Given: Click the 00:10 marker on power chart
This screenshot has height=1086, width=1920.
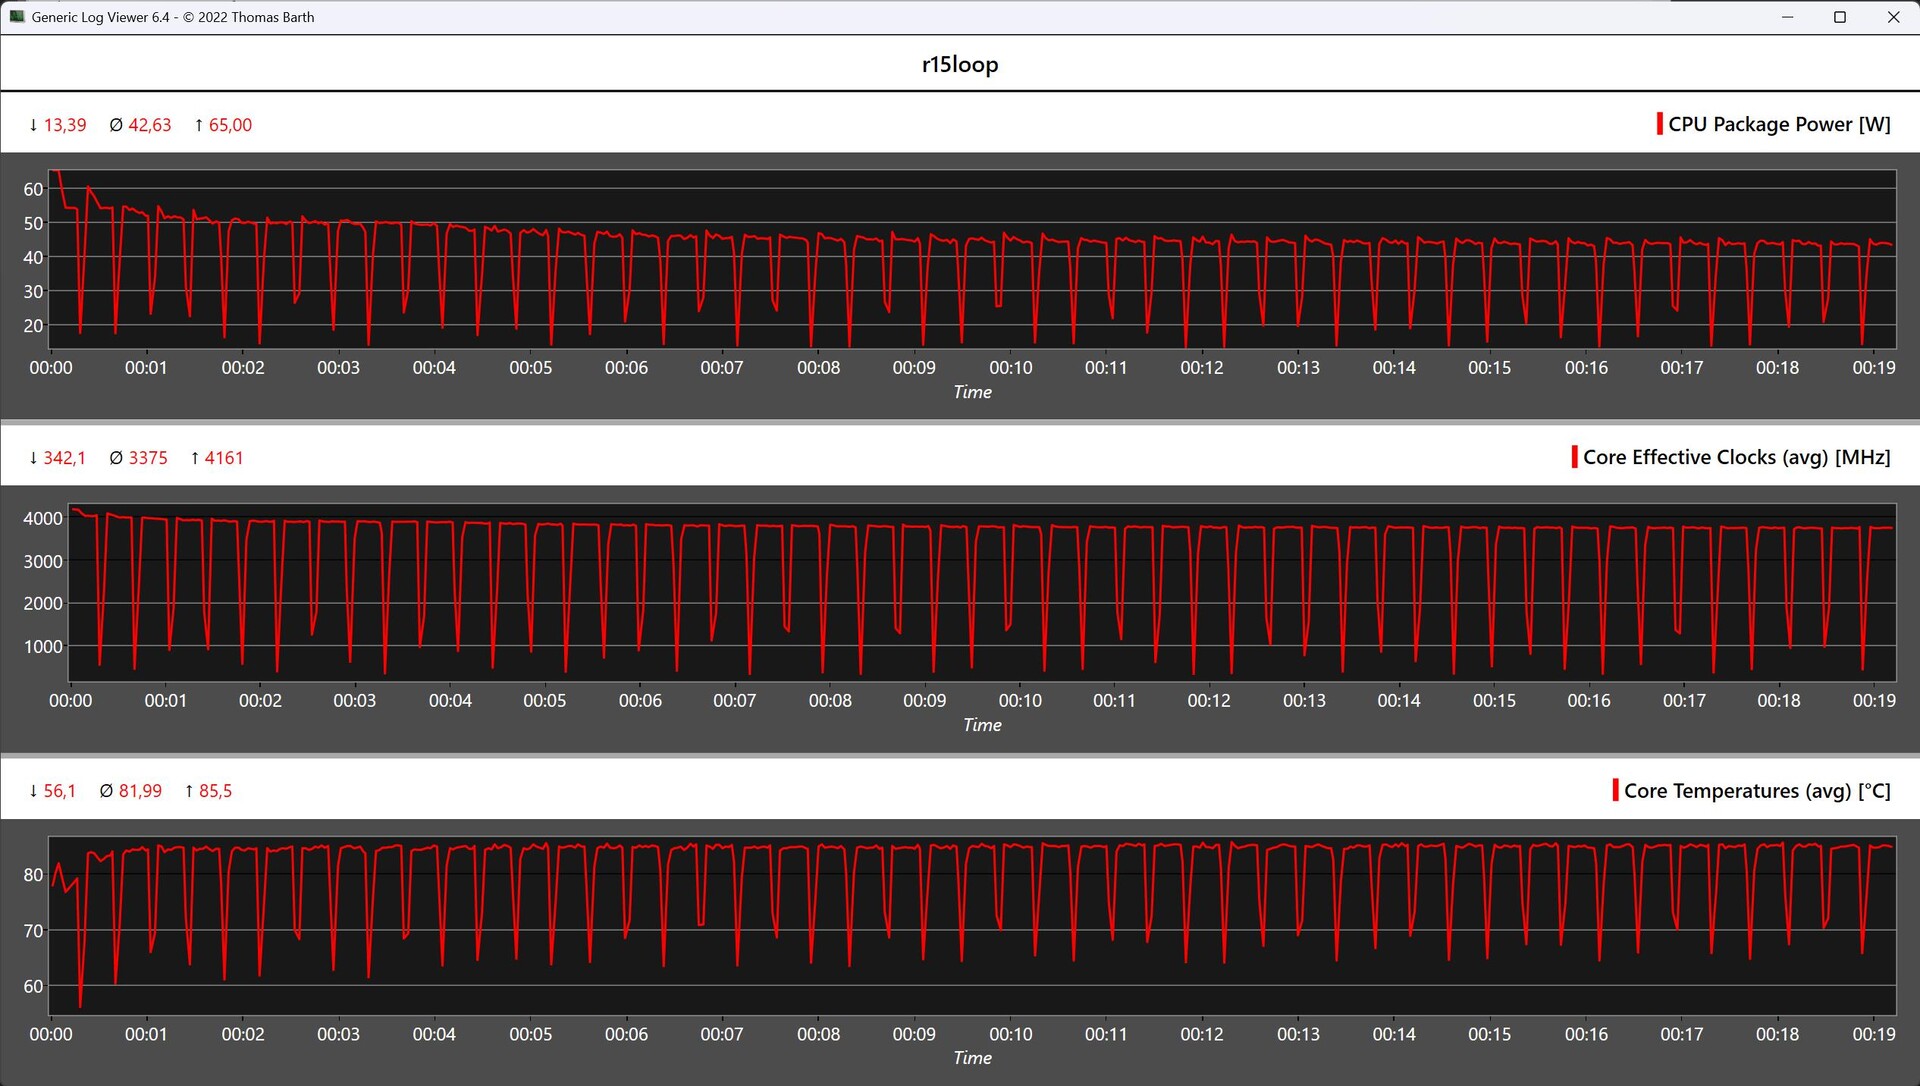Looking at the screenshot, I should [1010, 368].
